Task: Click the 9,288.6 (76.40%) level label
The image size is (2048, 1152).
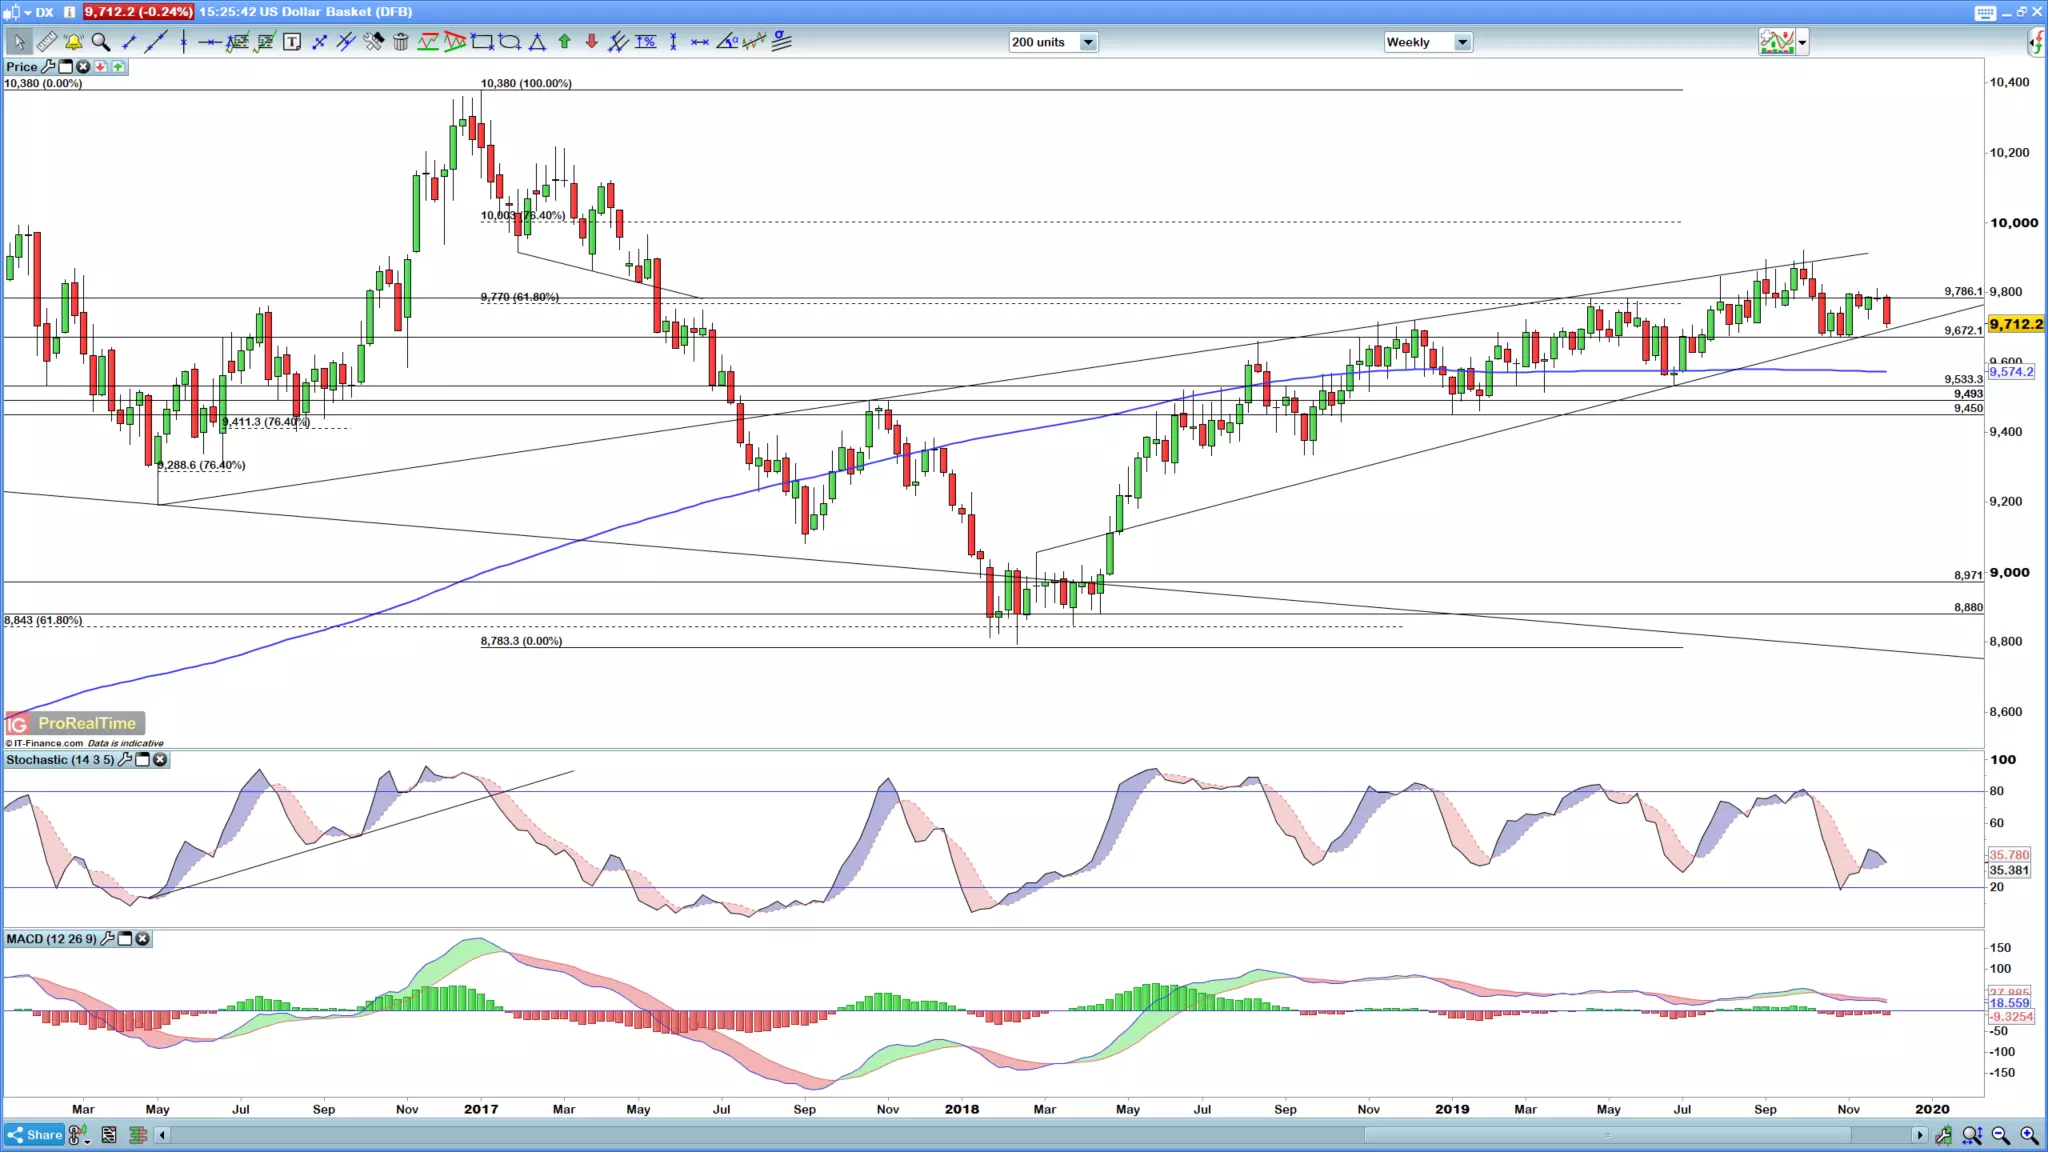Action: pos(201,465)
